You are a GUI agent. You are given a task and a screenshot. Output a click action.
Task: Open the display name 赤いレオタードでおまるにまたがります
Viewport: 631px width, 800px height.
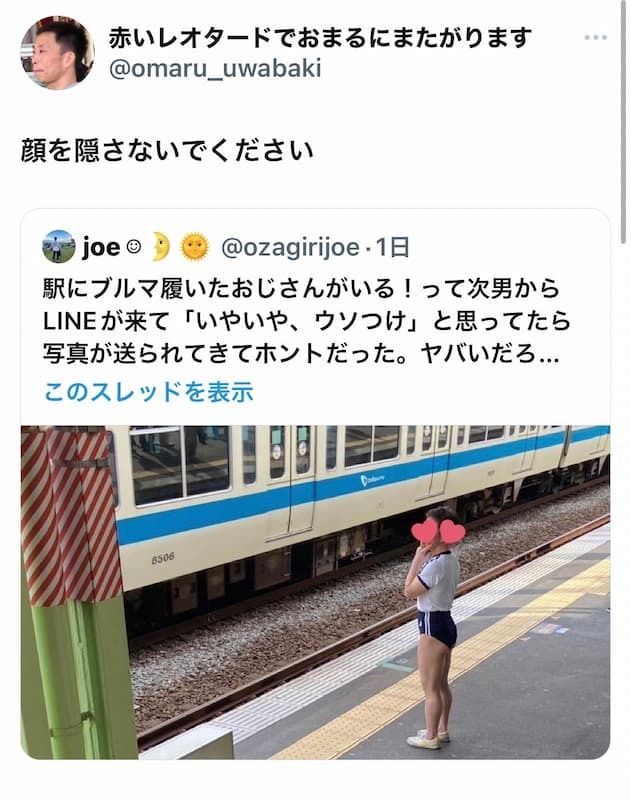click(x=320, y=38)
